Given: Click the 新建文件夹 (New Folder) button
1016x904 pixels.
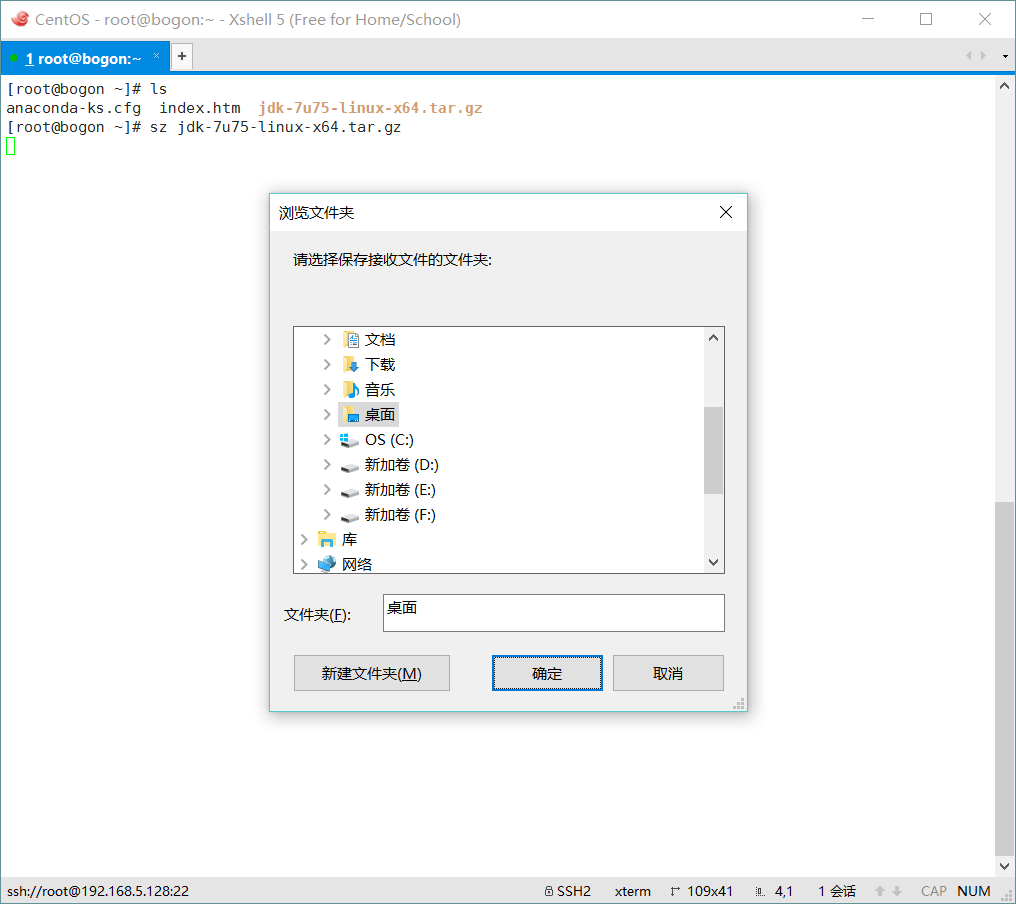Looking at the screenshot, I should point(371,672).
